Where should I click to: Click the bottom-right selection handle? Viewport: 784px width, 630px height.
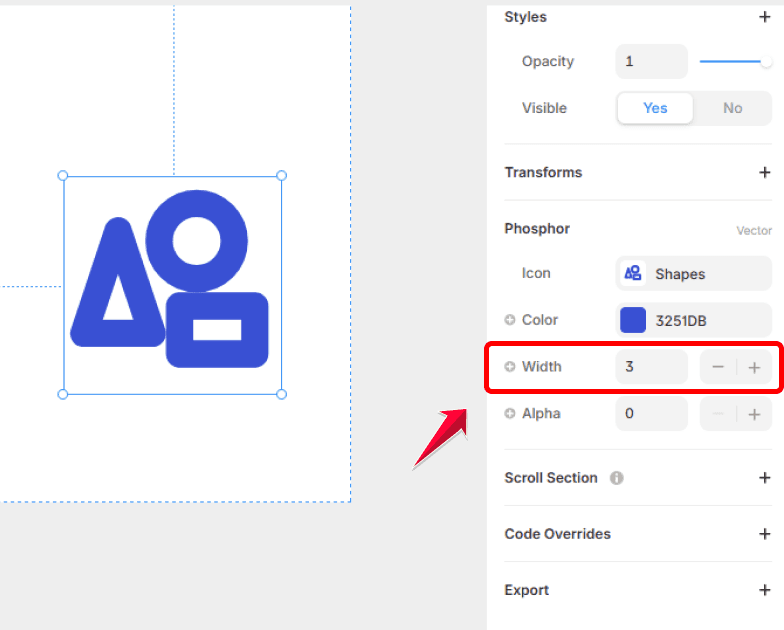282,394
